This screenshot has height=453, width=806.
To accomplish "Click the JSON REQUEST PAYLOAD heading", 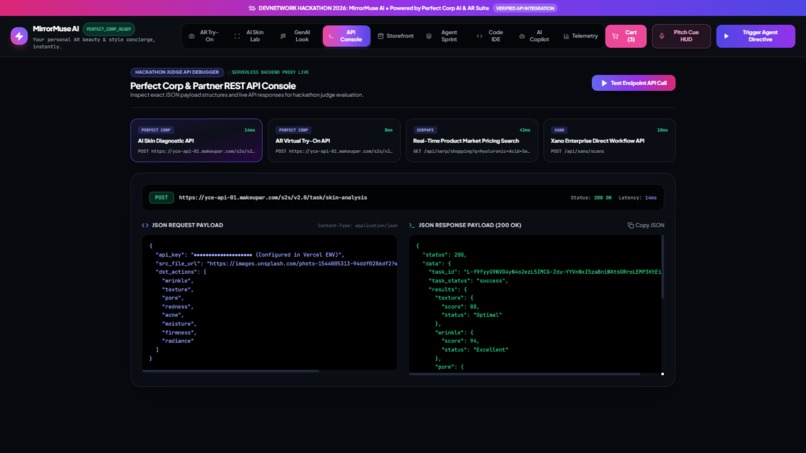I will pos(187,225).
